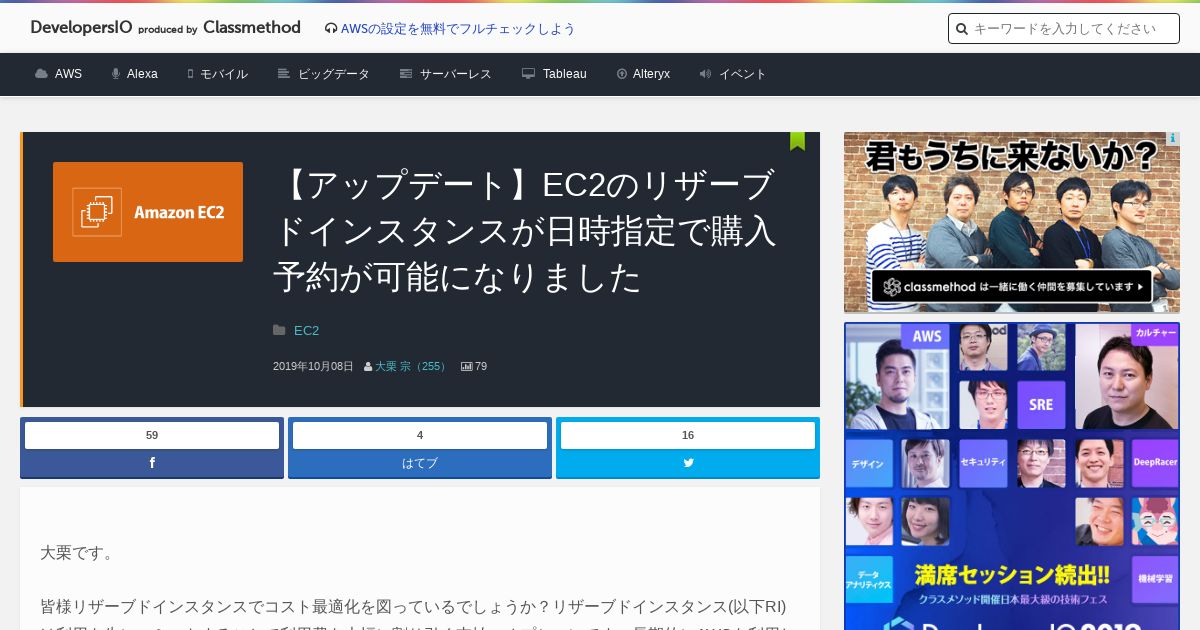Open the EC2 category link
The width and height of the screenshot is (1200, 630).
pyautogui.click(x=306, y=330)
